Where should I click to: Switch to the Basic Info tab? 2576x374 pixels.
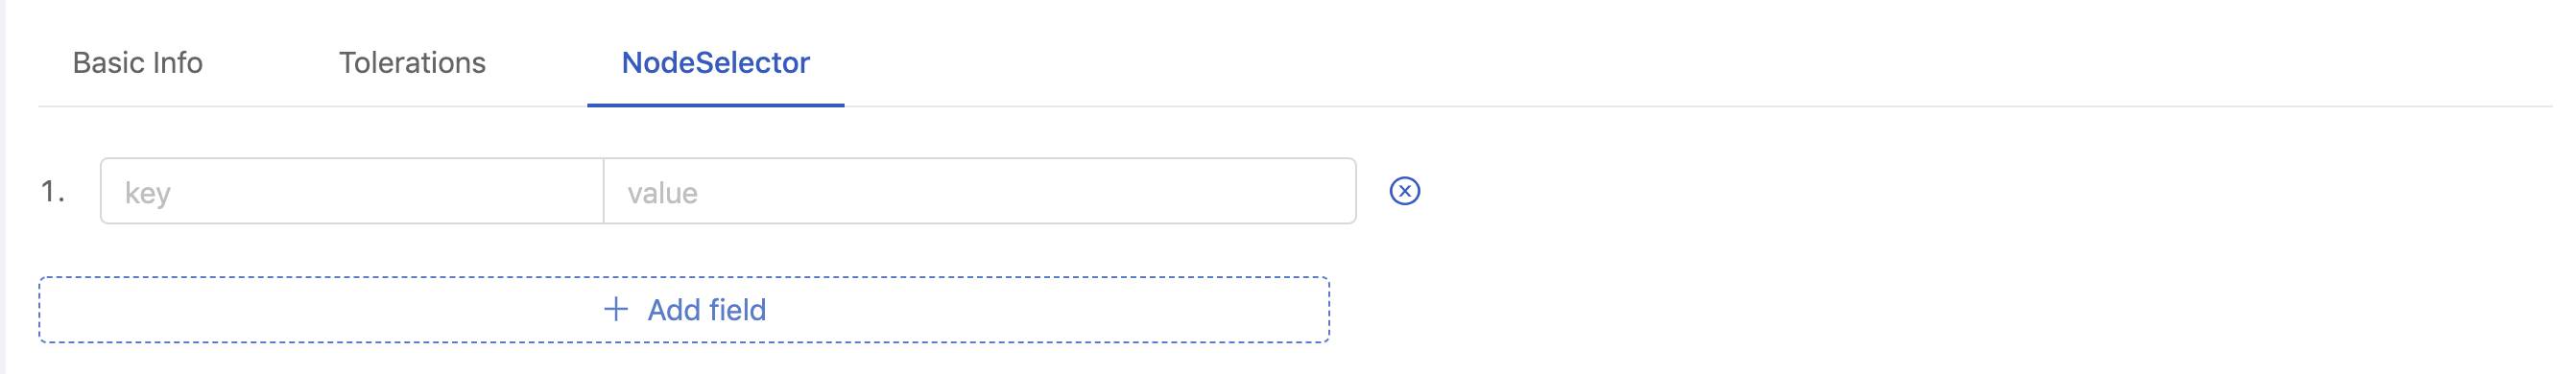tap(138, 63)
